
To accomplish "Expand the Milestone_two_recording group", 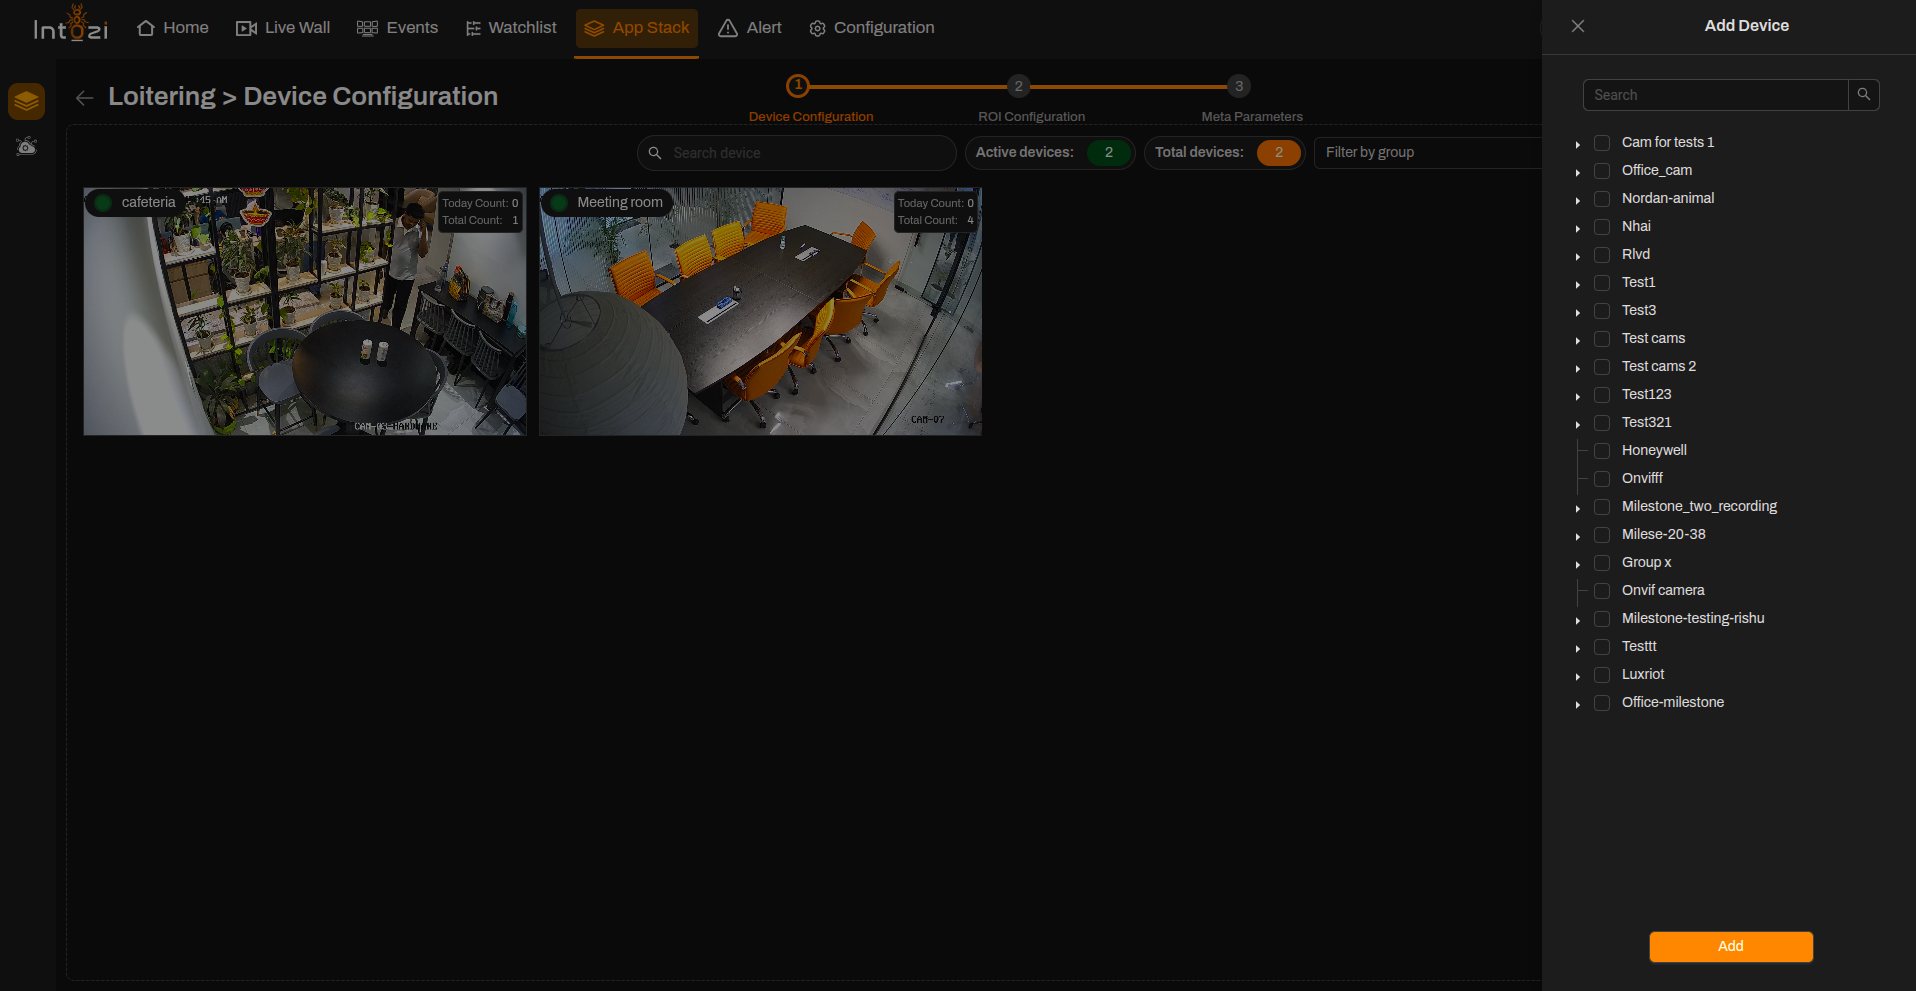I will [x=1578, y=509].
